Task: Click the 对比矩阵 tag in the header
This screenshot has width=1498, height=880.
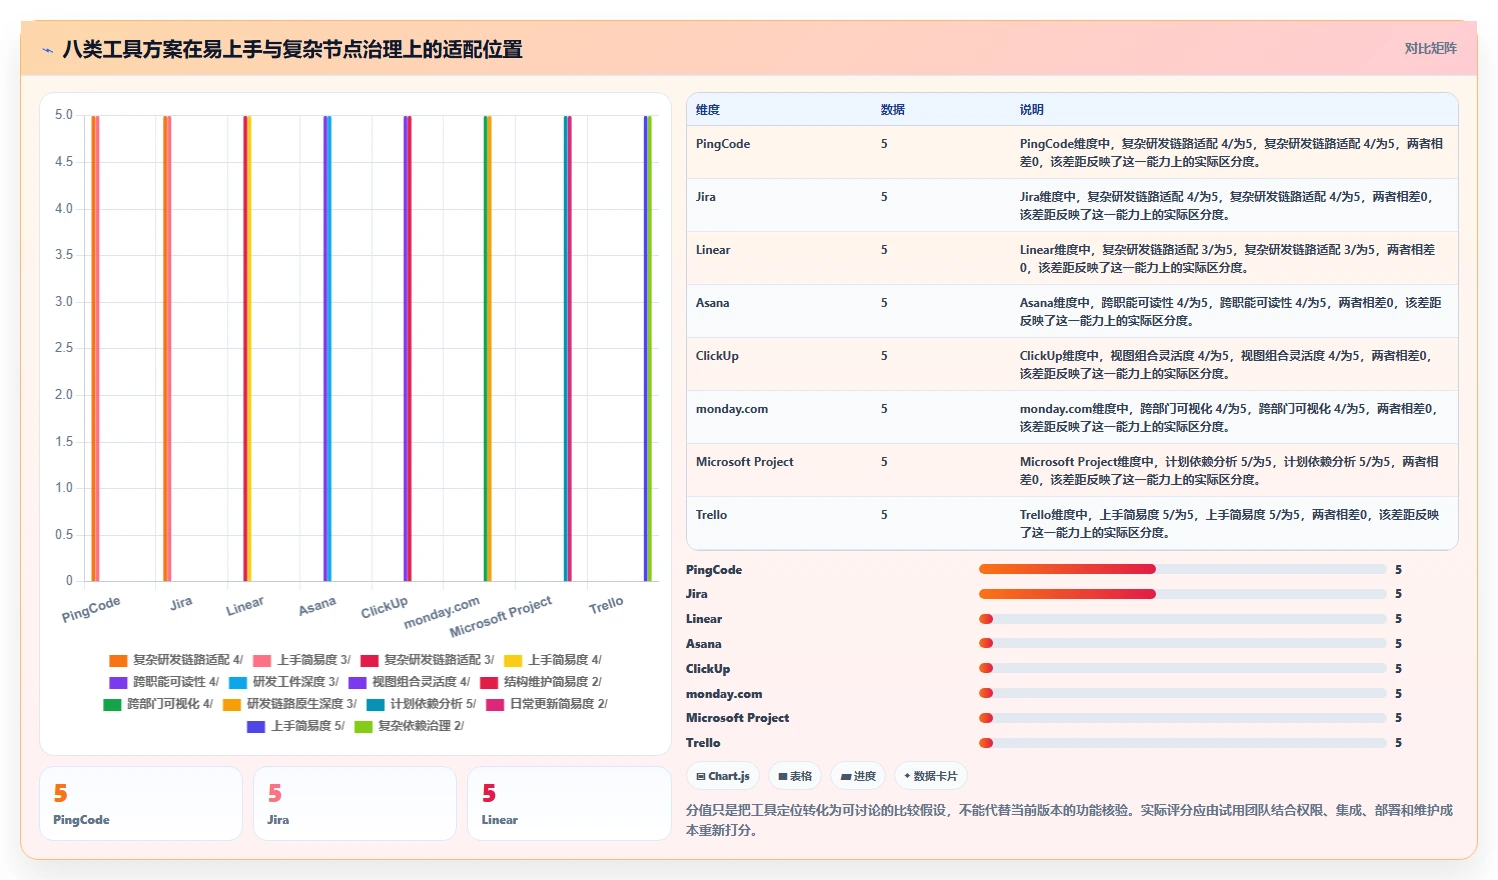Action: (1430, 48)
